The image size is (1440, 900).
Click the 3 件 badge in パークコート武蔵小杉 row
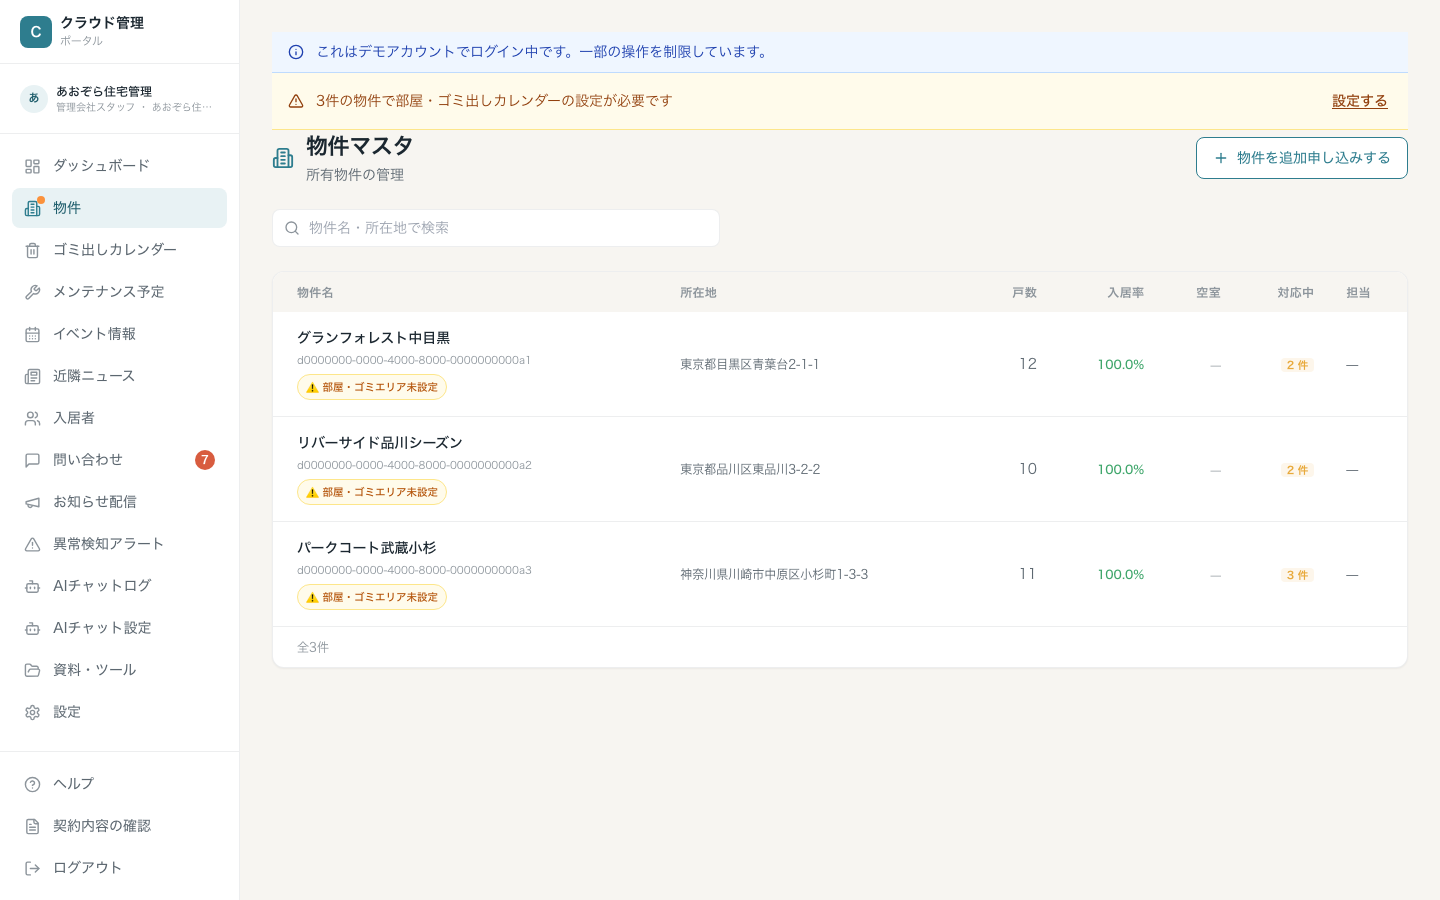tap(1297, 575)
